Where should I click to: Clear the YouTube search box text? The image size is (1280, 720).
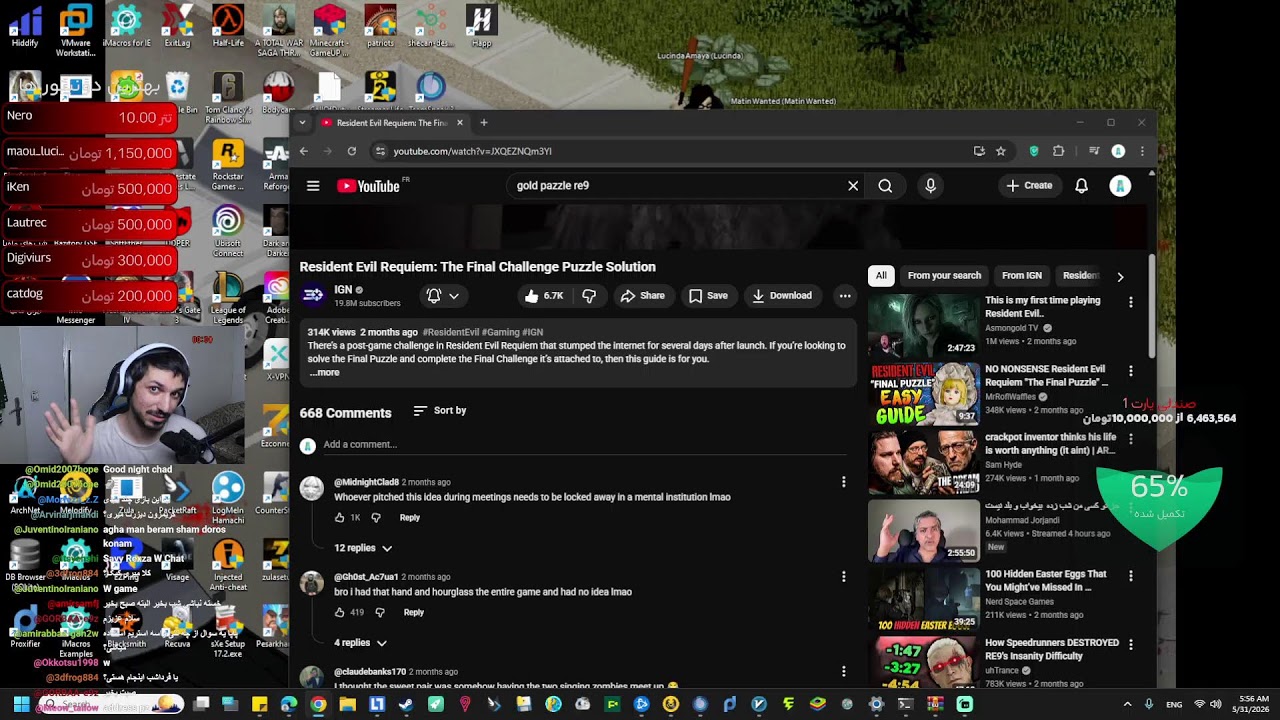(853, 186)
